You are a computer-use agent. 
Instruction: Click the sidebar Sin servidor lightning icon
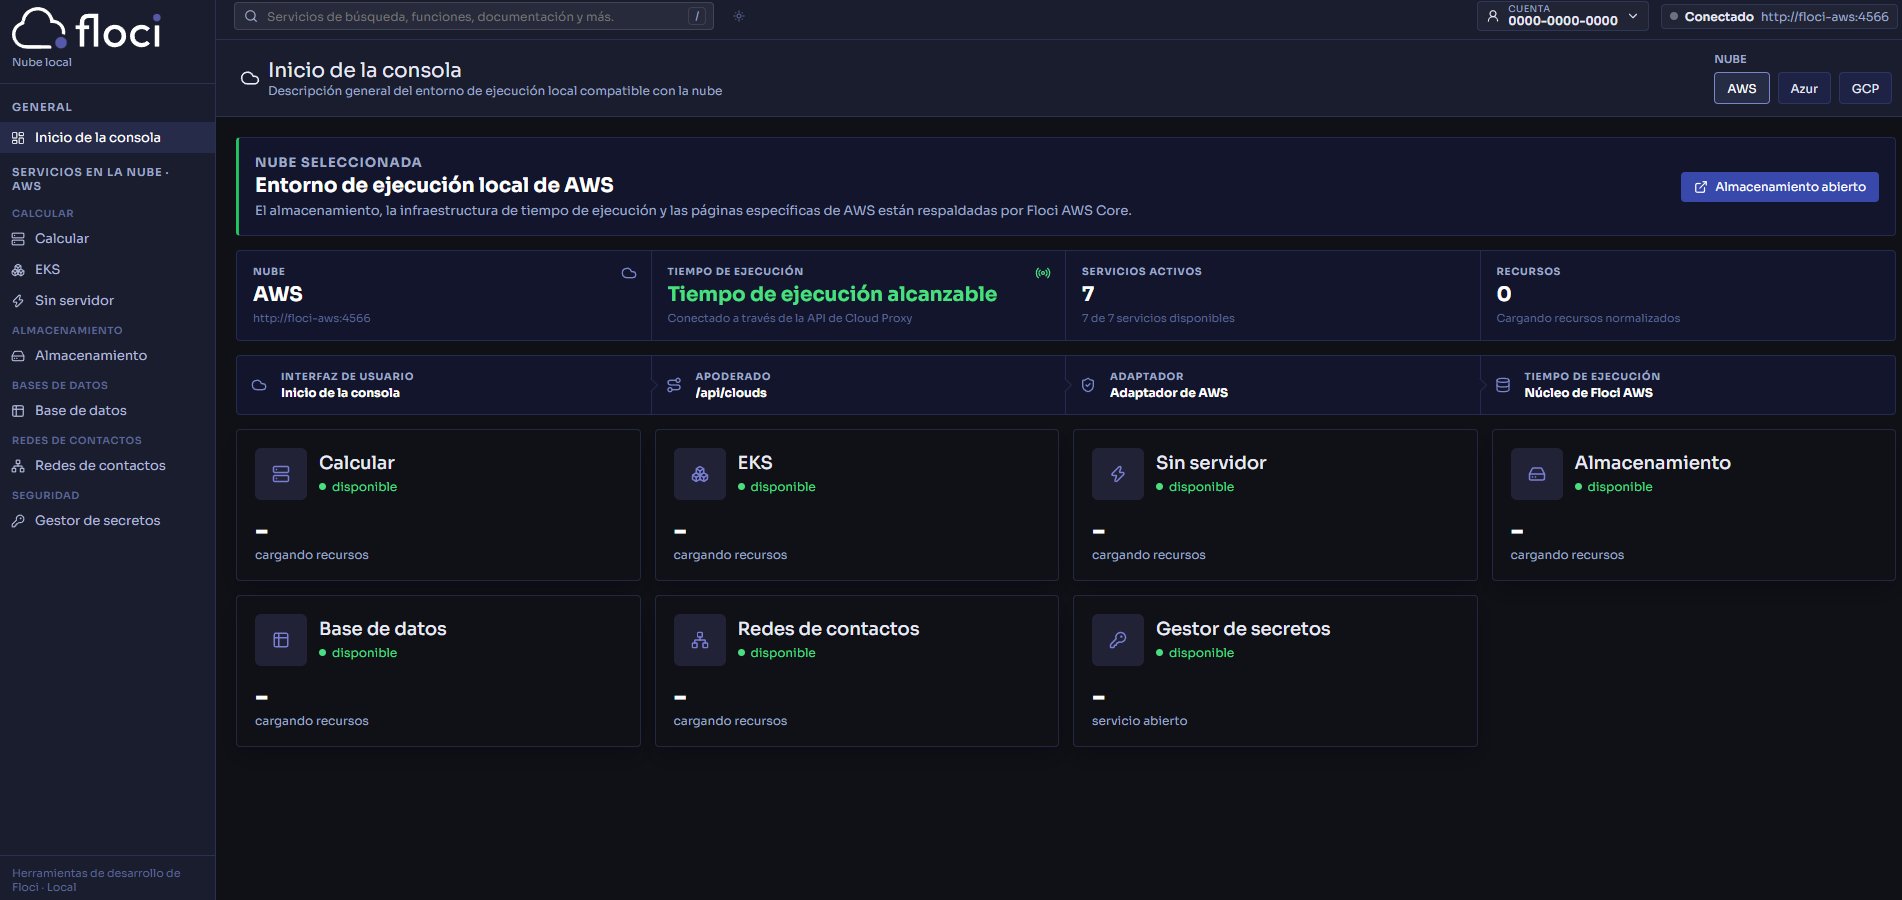[x=18, y=301]
